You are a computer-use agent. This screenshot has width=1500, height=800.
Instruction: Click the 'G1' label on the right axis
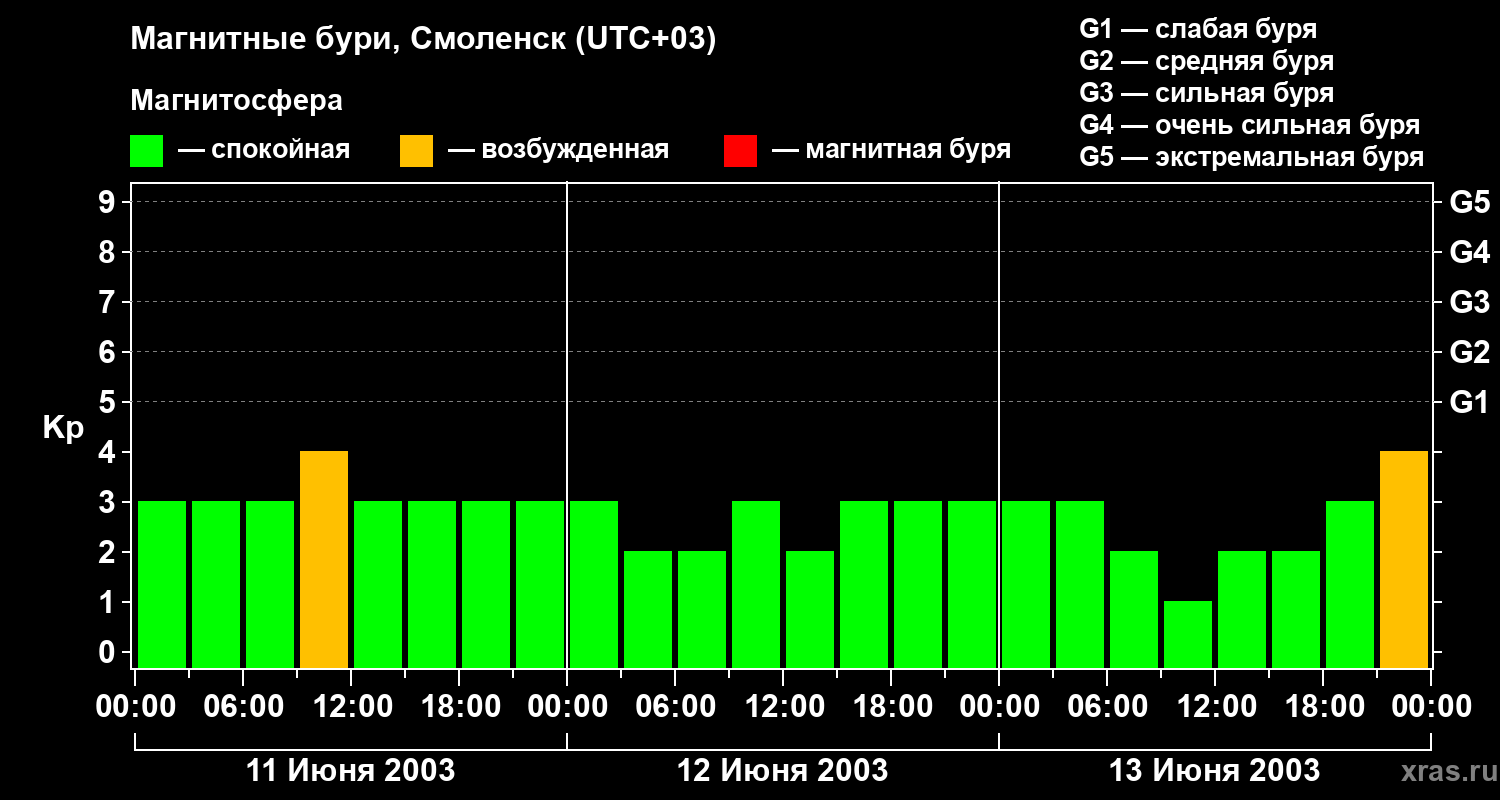click(x=1469, y=402)
